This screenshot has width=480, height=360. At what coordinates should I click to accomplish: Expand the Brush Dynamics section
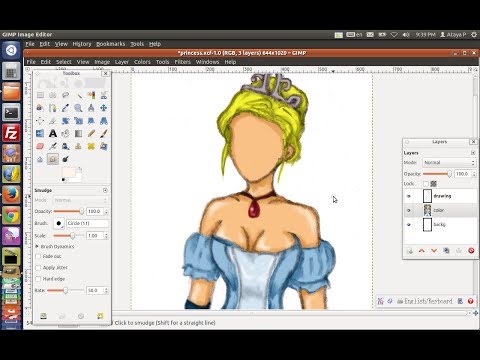point(37,247)
